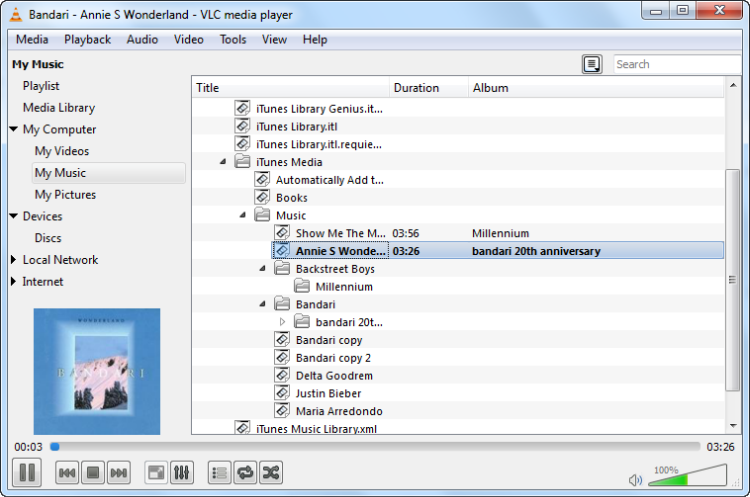Select My Videos in the sidebar
Viewport: 750px width, 497px height.
click(62, 151)
